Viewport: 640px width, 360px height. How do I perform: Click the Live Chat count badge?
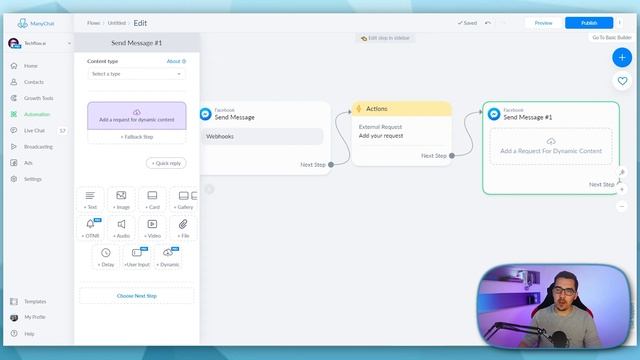coord(62,131)
